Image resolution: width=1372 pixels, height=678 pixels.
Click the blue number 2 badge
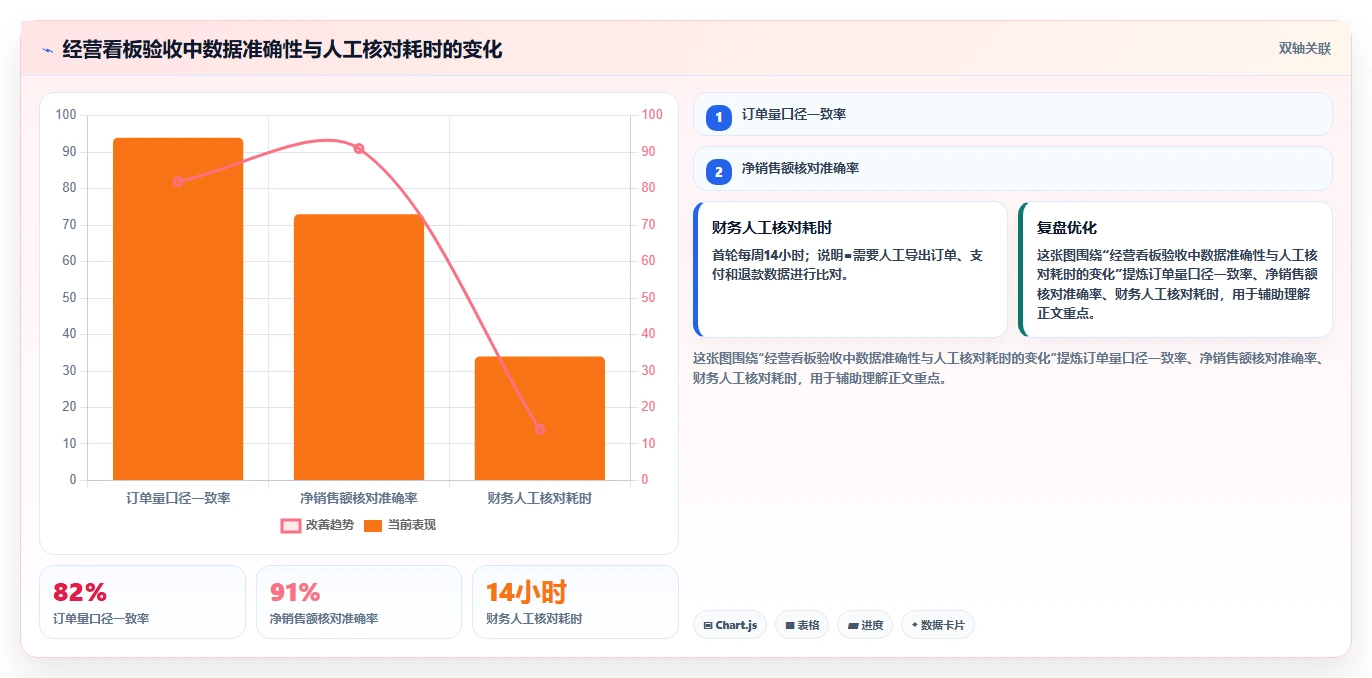(x=719, y=172)
